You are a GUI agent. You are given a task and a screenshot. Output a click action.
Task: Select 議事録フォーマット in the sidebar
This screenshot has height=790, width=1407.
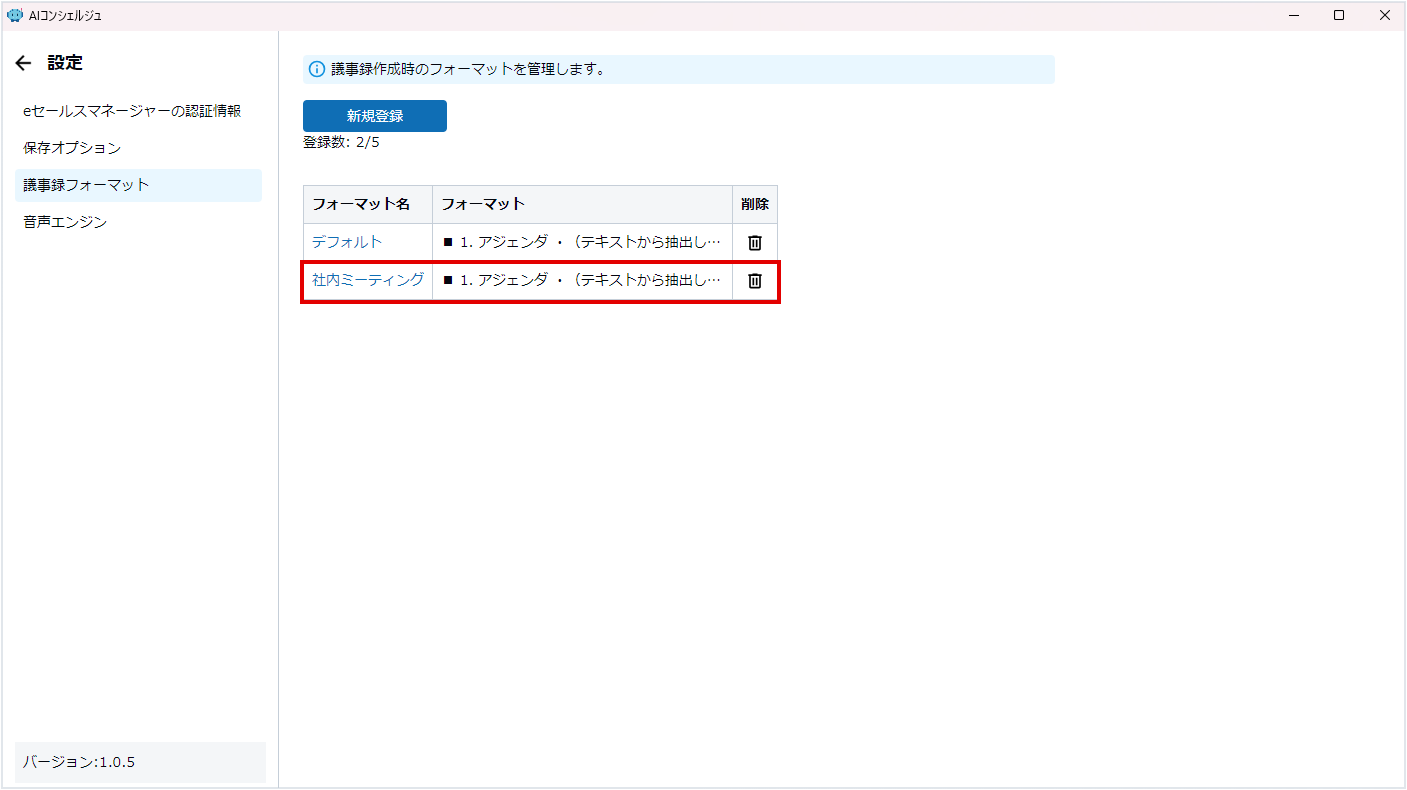(86, 185)
